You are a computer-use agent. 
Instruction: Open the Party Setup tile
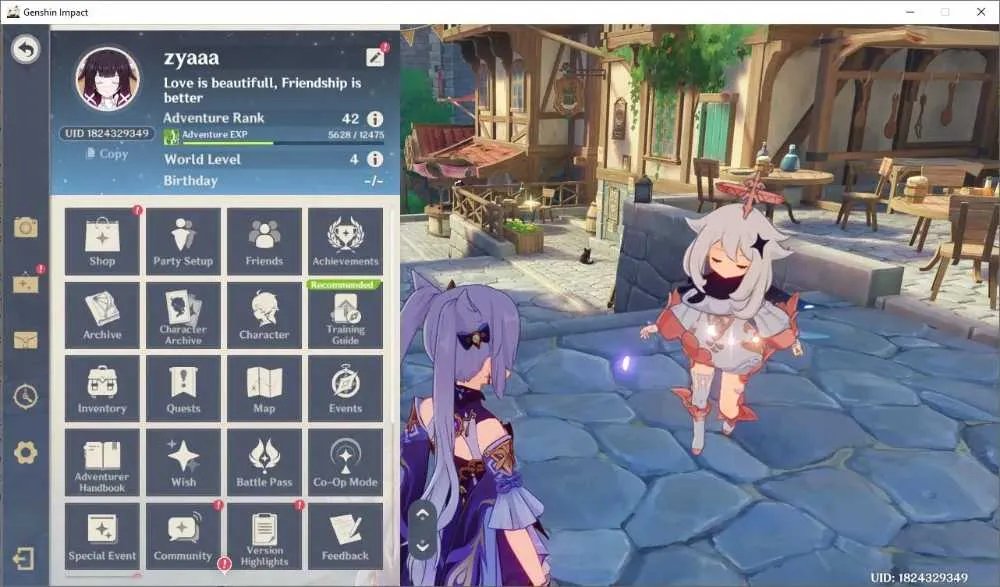tap(183, 241)
